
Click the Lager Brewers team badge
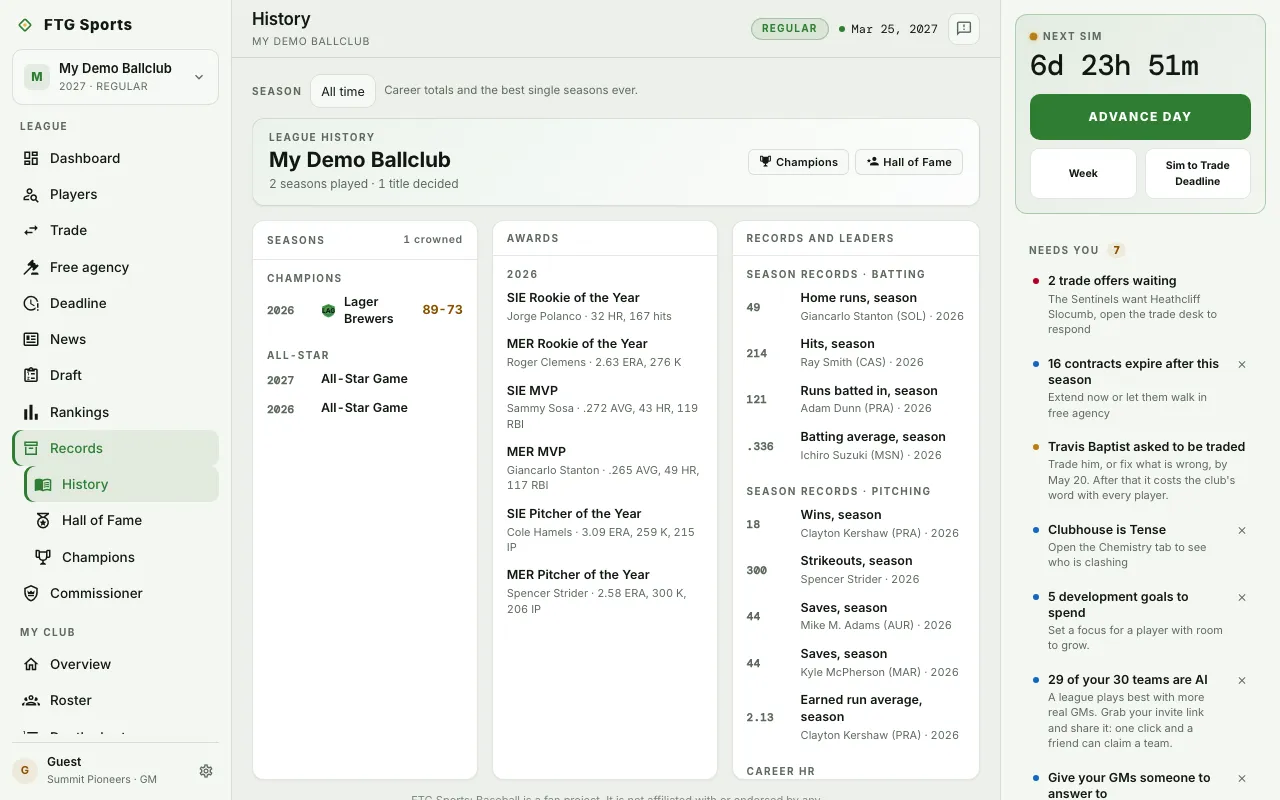[x=328, y=310]
